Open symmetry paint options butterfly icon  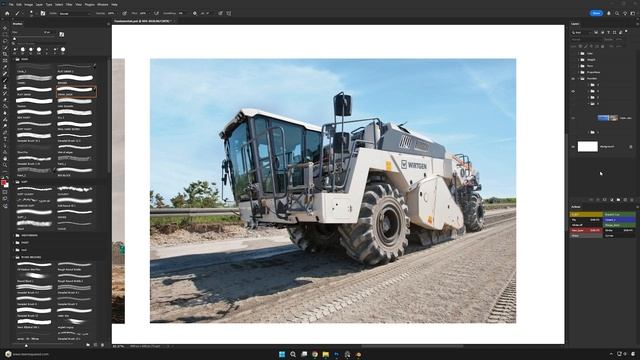[229, 13]
